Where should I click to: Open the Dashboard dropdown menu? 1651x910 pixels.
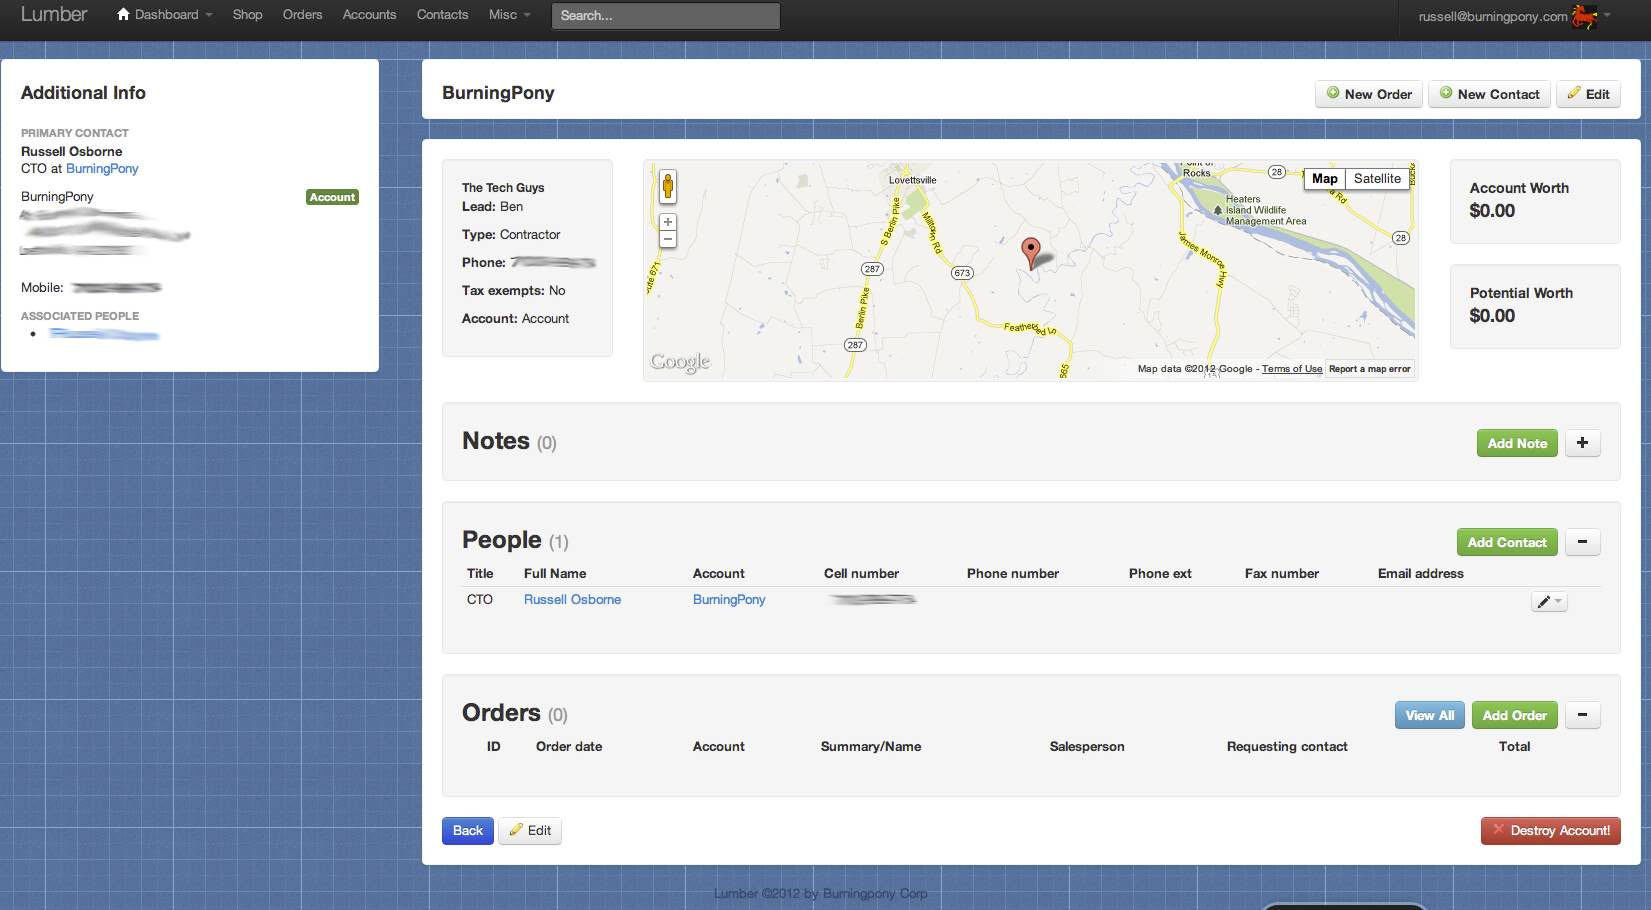coord(165,15)
